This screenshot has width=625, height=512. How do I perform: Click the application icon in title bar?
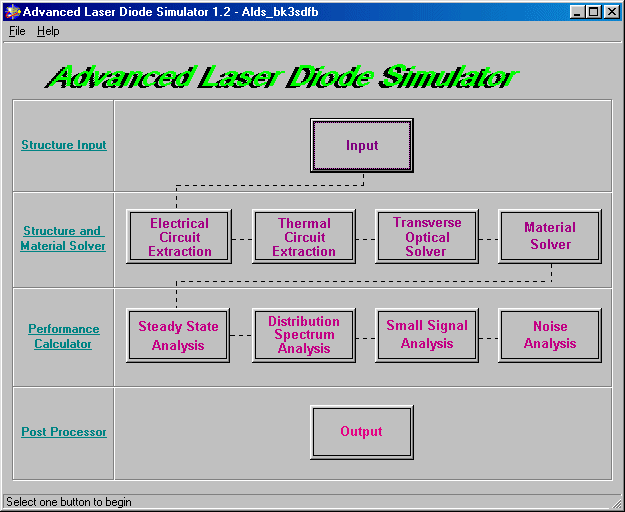click(x=12, y=12)
